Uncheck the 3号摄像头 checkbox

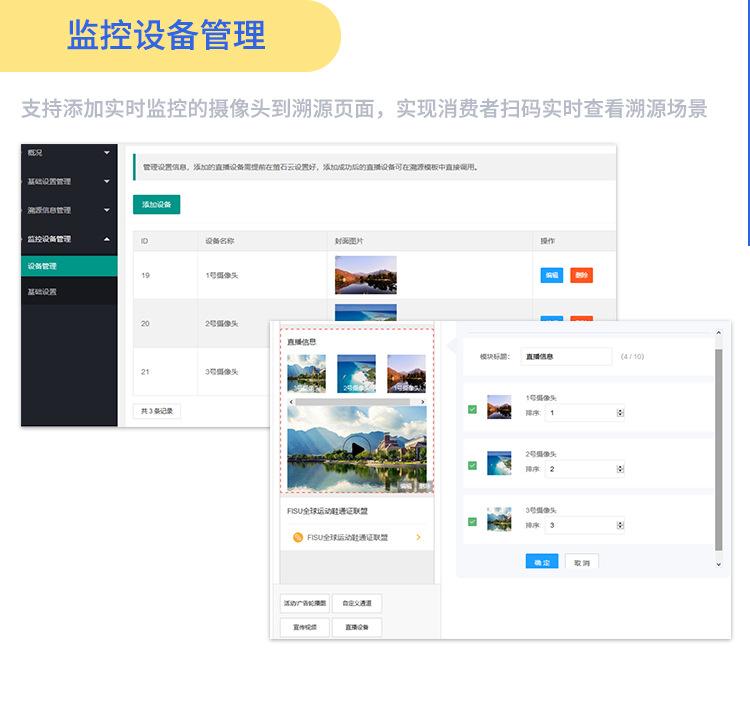click(x=472, y=521)
